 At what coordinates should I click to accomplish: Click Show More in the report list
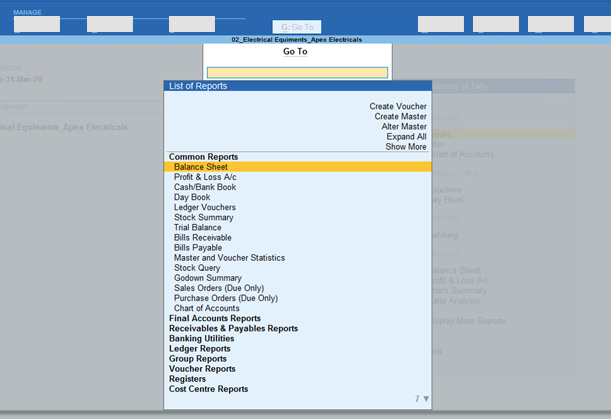pyautogui.click(x=405, y=147)
